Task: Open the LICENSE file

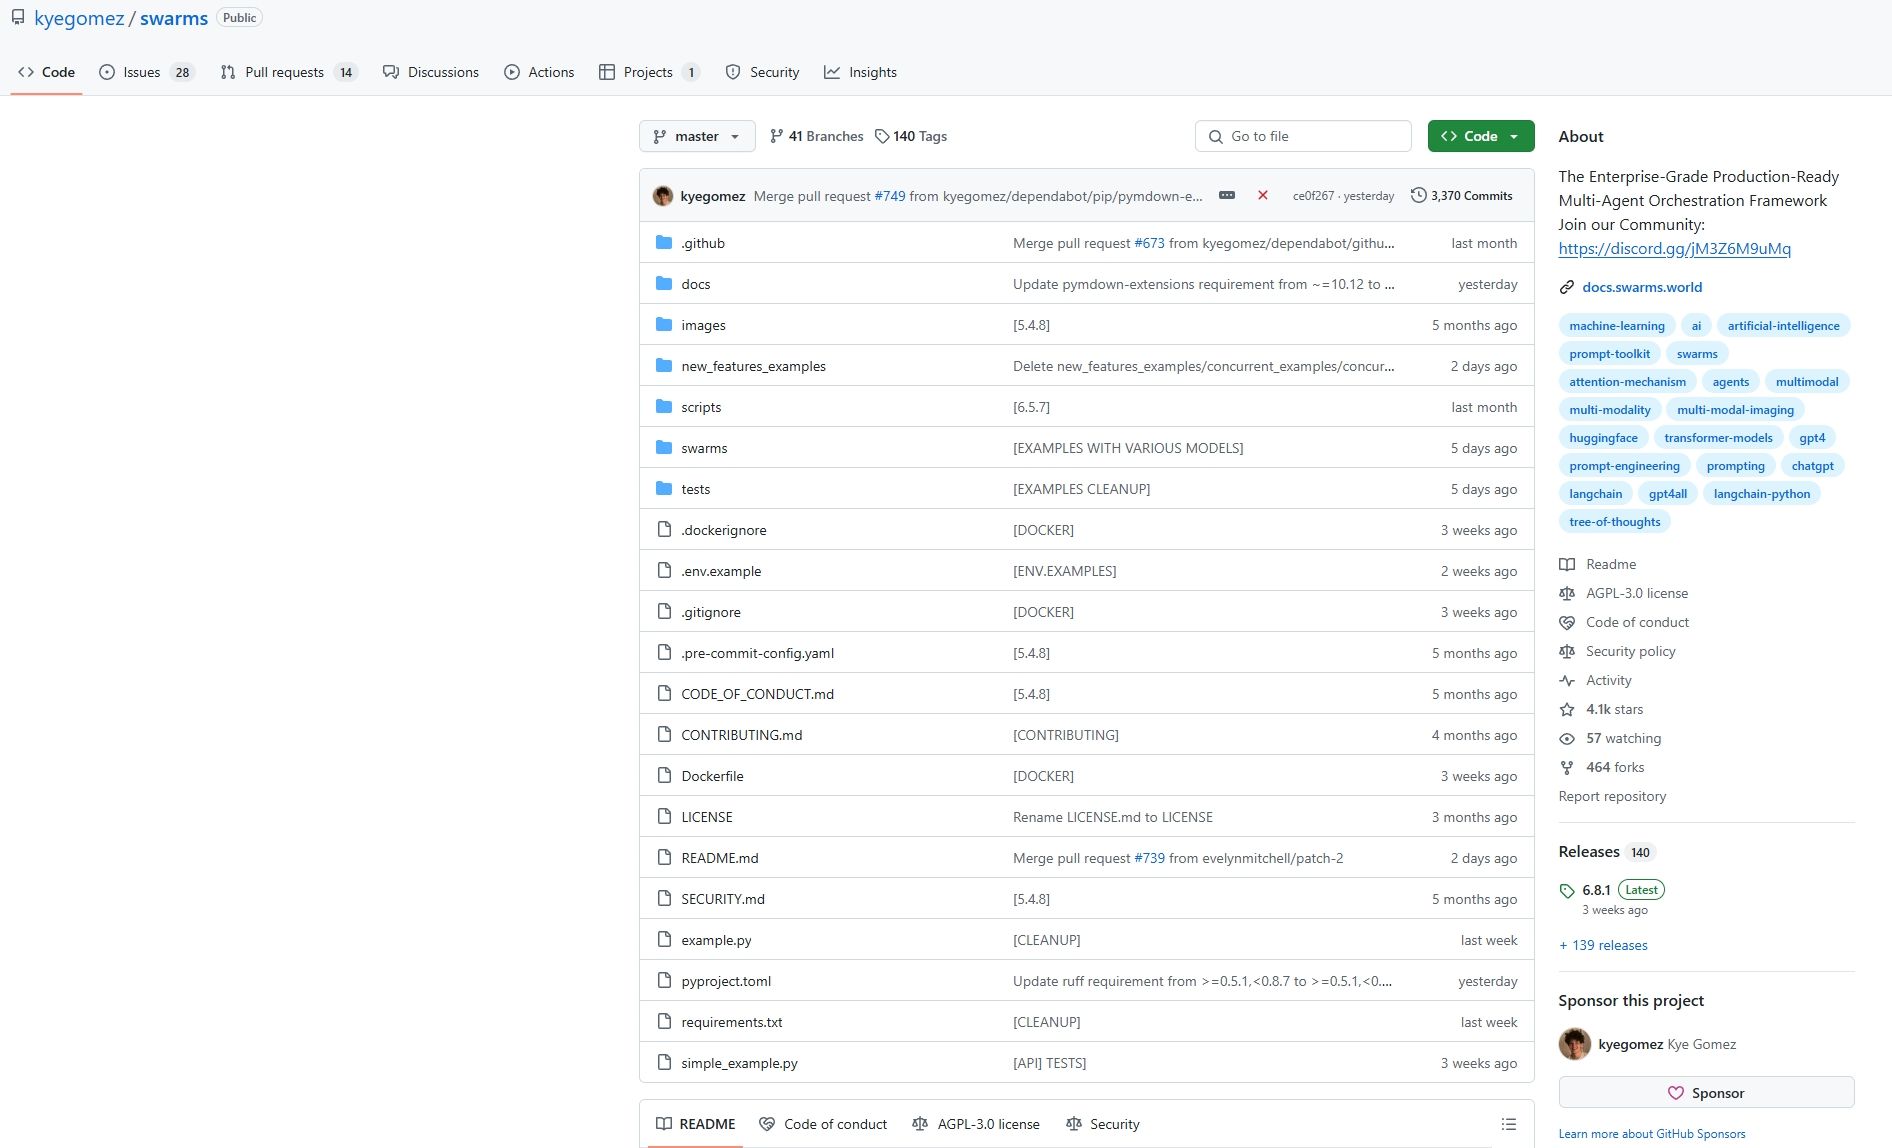Action: pyautogui.click(x=707, y=817)
